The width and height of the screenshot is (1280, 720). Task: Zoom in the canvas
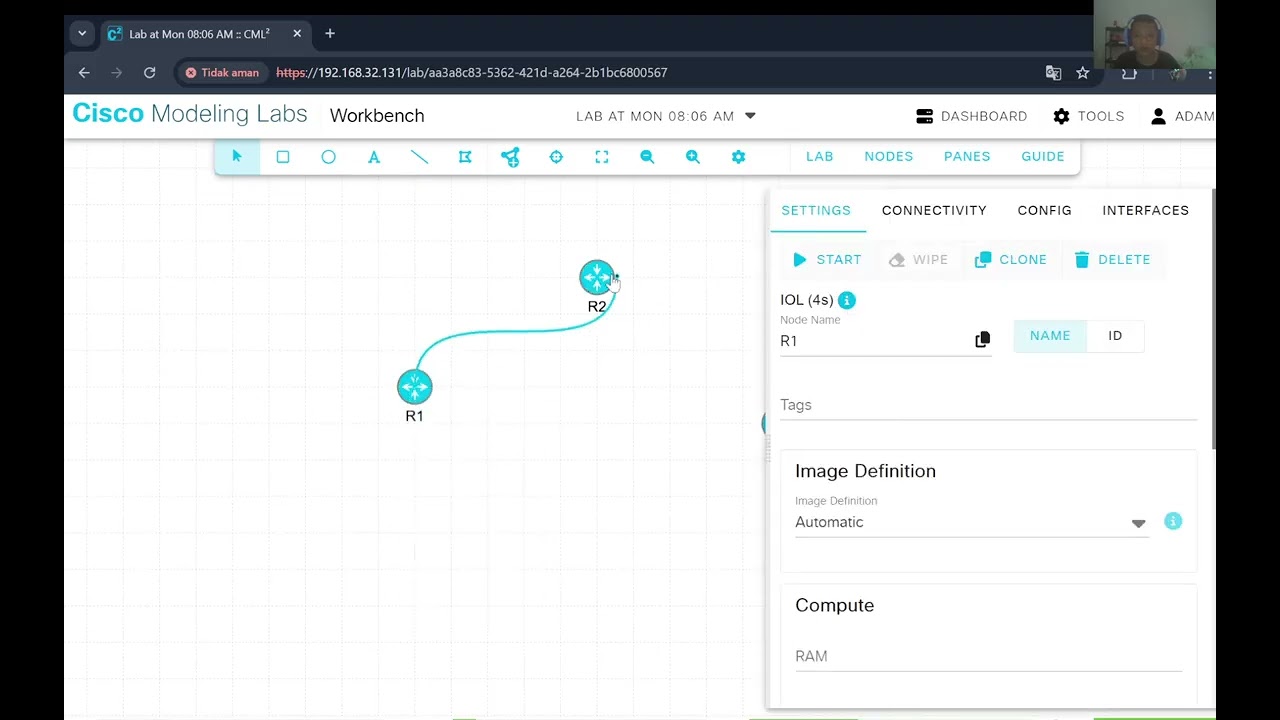[693, 157]
